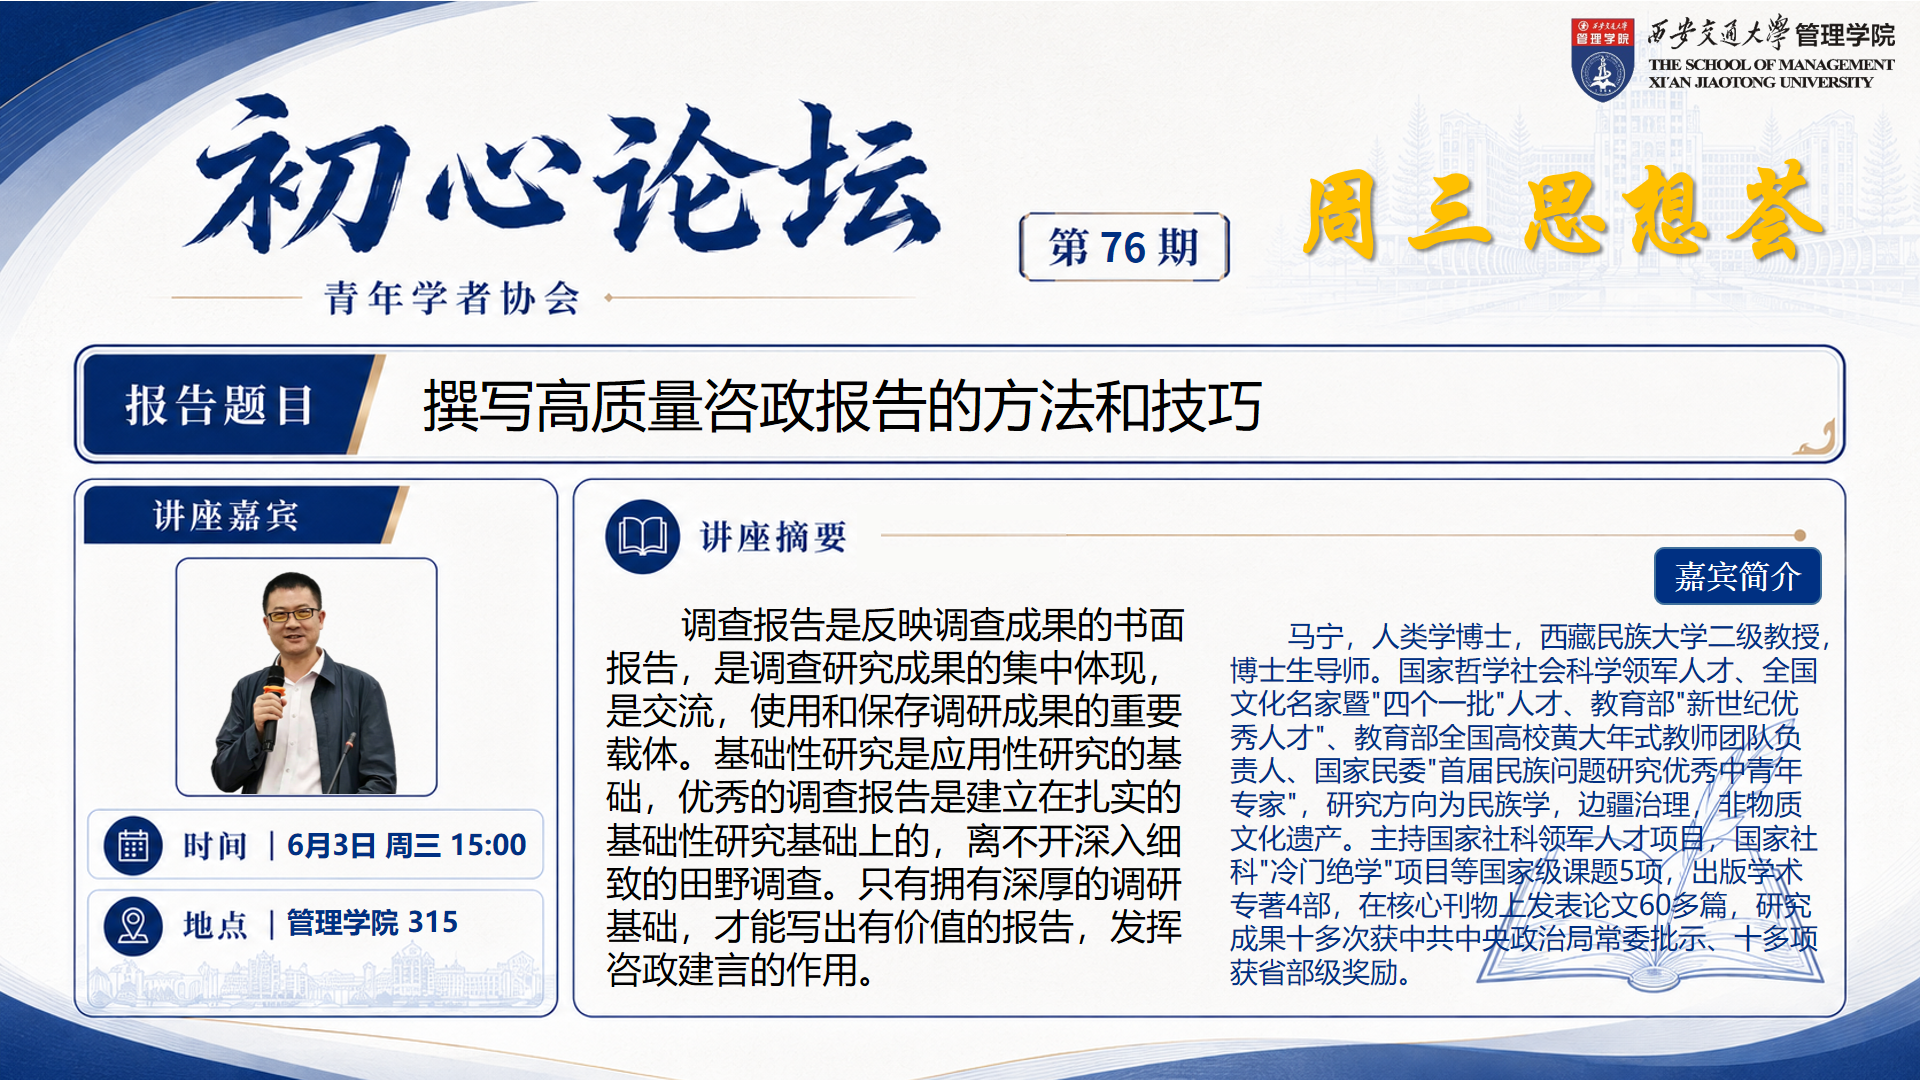Screen dimensions: 1920x1080
Task: Click the location pin icon next to 地点
Action: tap(133, 925)
